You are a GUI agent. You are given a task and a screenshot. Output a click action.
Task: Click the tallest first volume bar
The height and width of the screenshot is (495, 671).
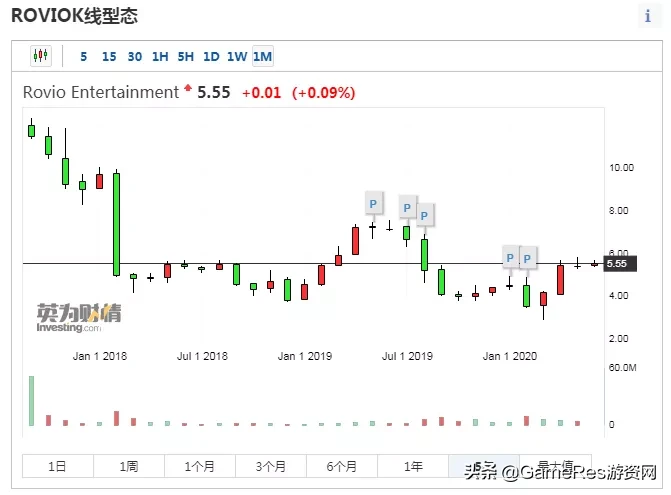click(31, 401)
